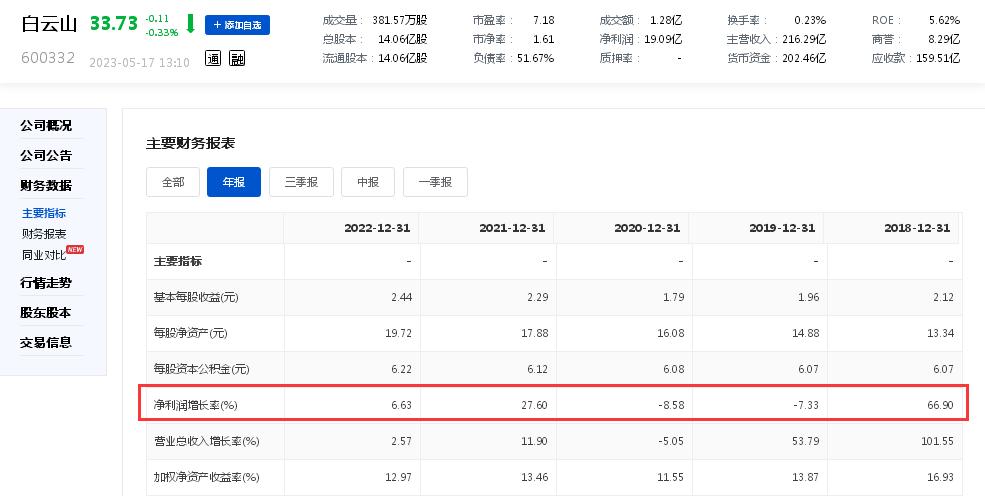Click the 商誉 8.29亿 value

pos(944,40)
